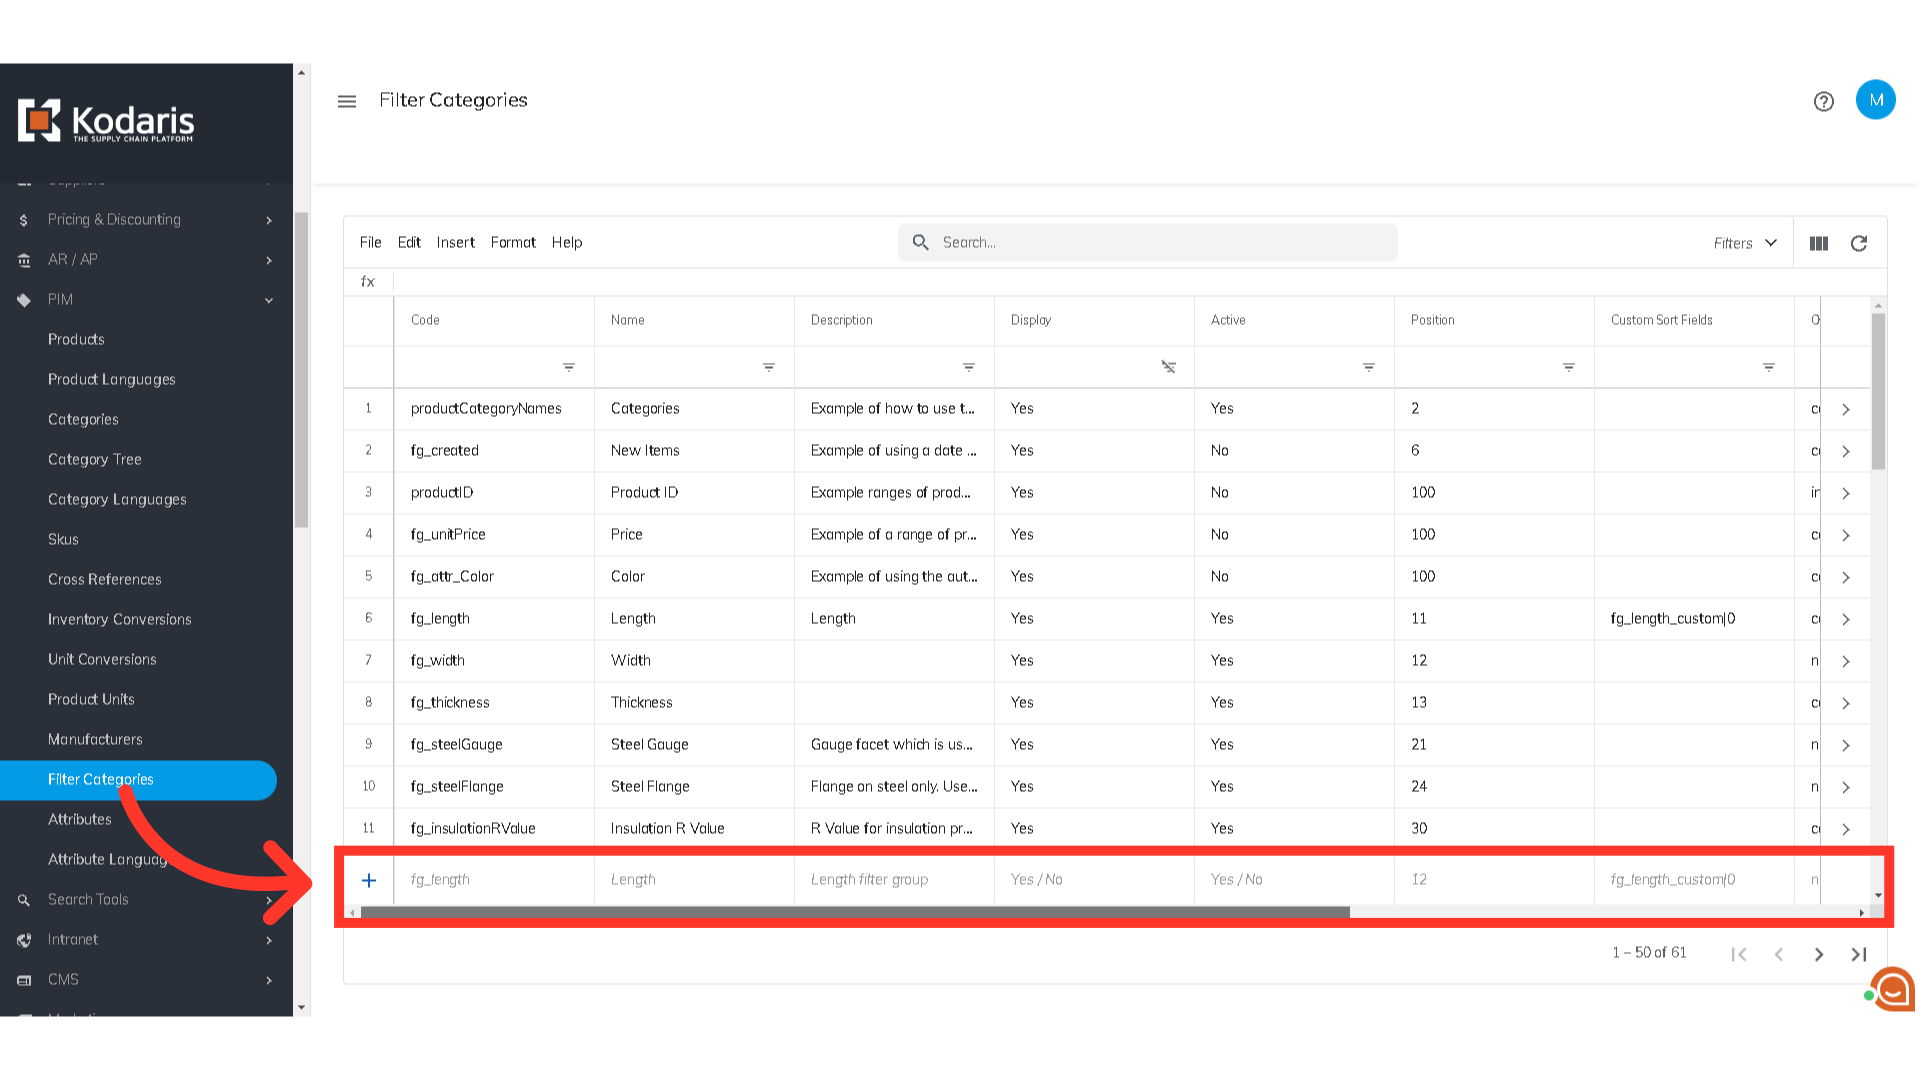Viewport: 1920px width, 1080px height.
Task: Open the chat support bubble icon
Action: [x=1893, y=990]
